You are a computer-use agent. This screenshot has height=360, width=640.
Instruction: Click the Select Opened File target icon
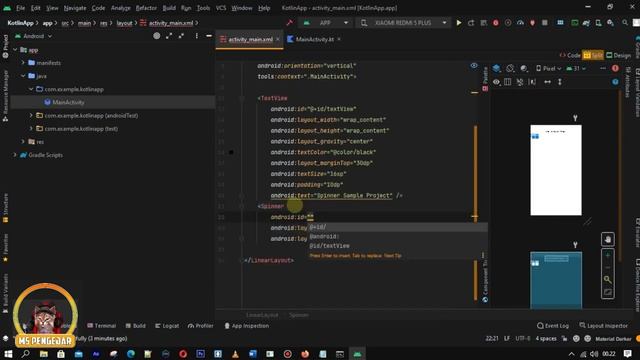156,36
